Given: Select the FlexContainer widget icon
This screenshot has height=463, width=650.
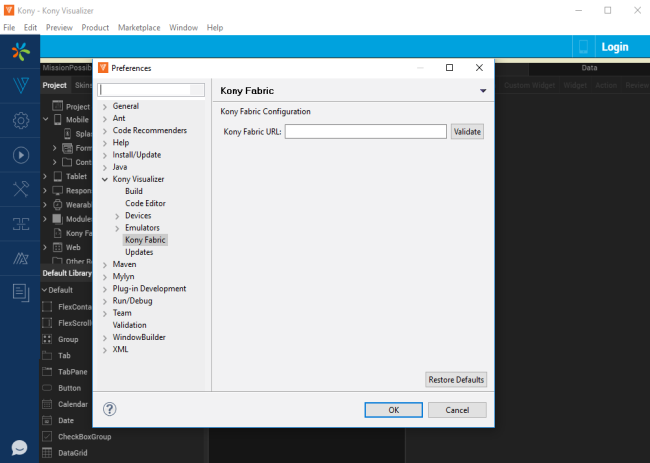Looking at the screenshot, I should 47,307.
